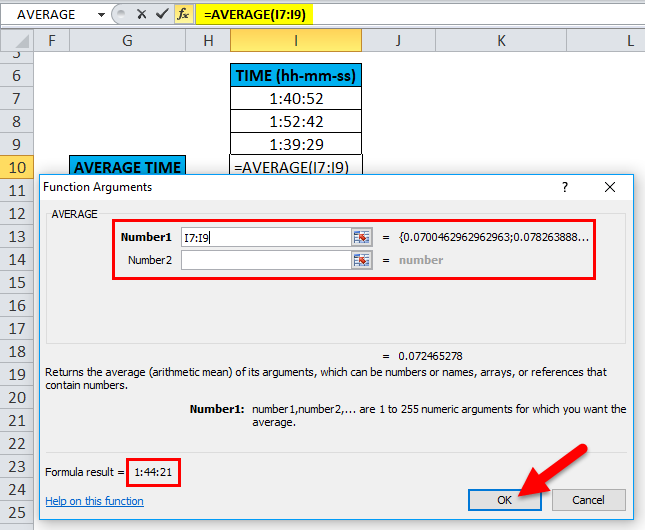Select row 9 header
The image size is (645, 530).
pyautogui.click(x=16, y=144)
